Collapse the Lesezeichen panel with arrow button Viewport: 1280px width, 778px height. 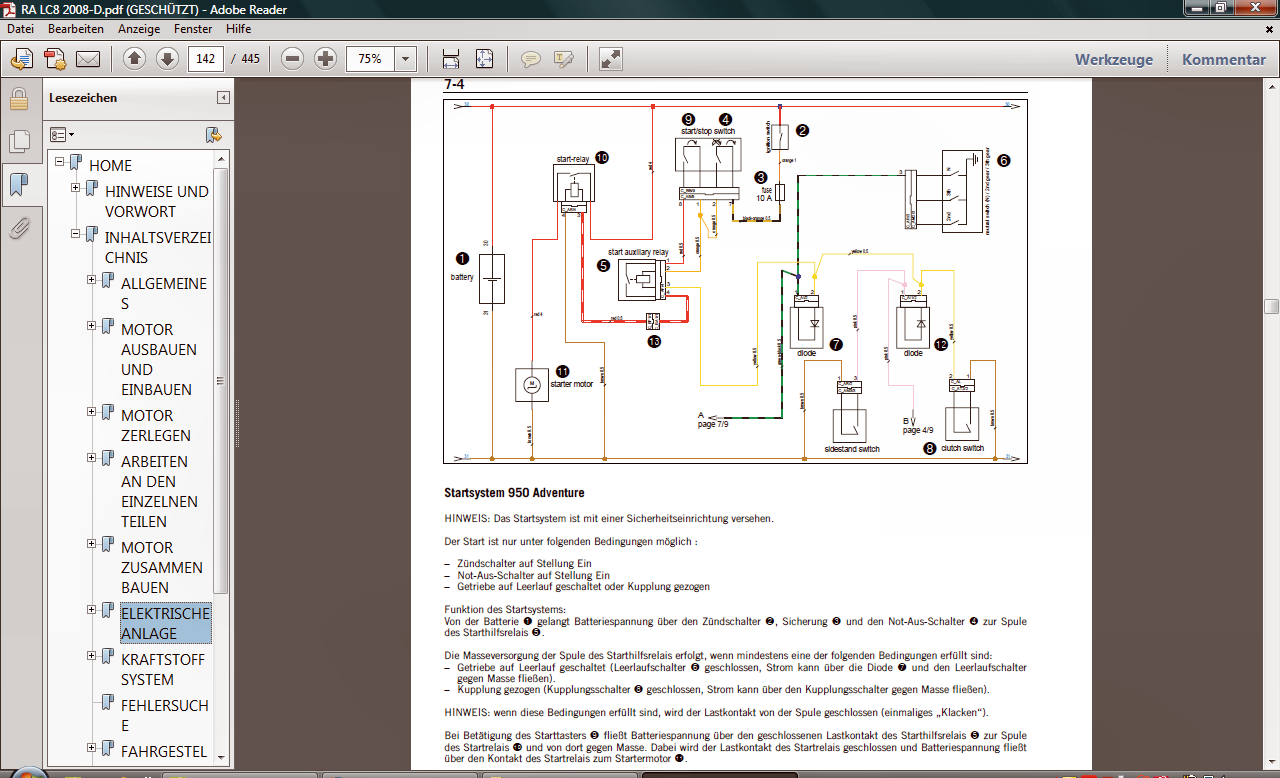pos(223,98)
